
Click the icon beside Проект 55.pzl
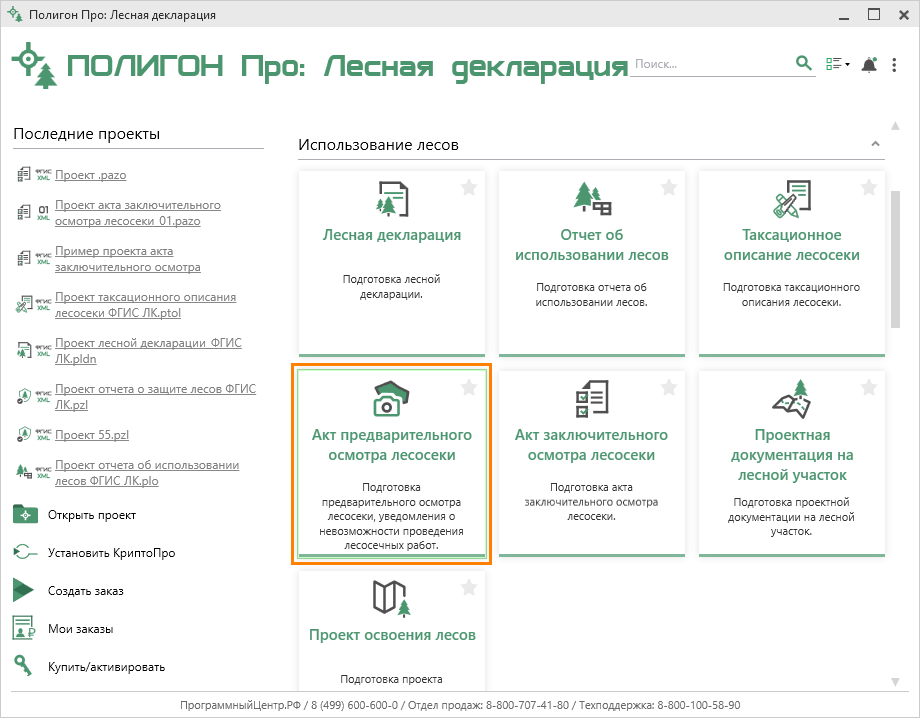[x=23, y=434]
